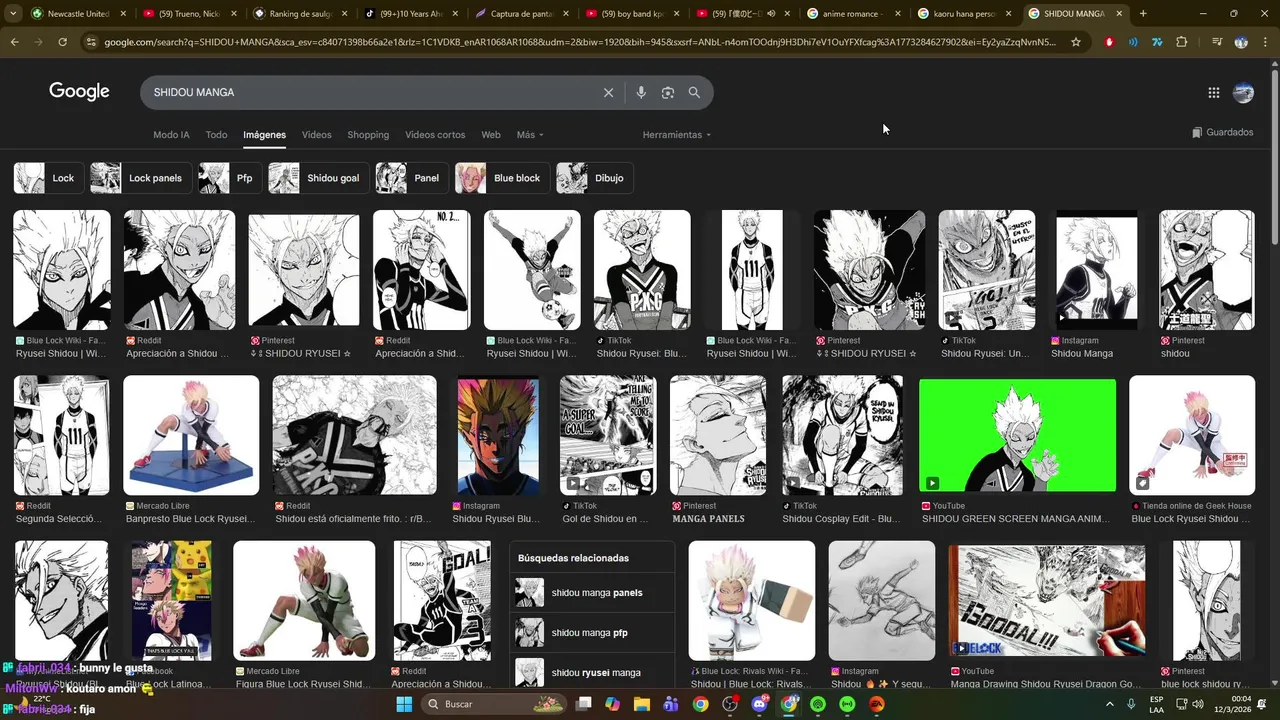Viewport: 1280px width, 720px height.
Task: Open Copilot icon in taskbar
Action: click(x=612, y=704)
